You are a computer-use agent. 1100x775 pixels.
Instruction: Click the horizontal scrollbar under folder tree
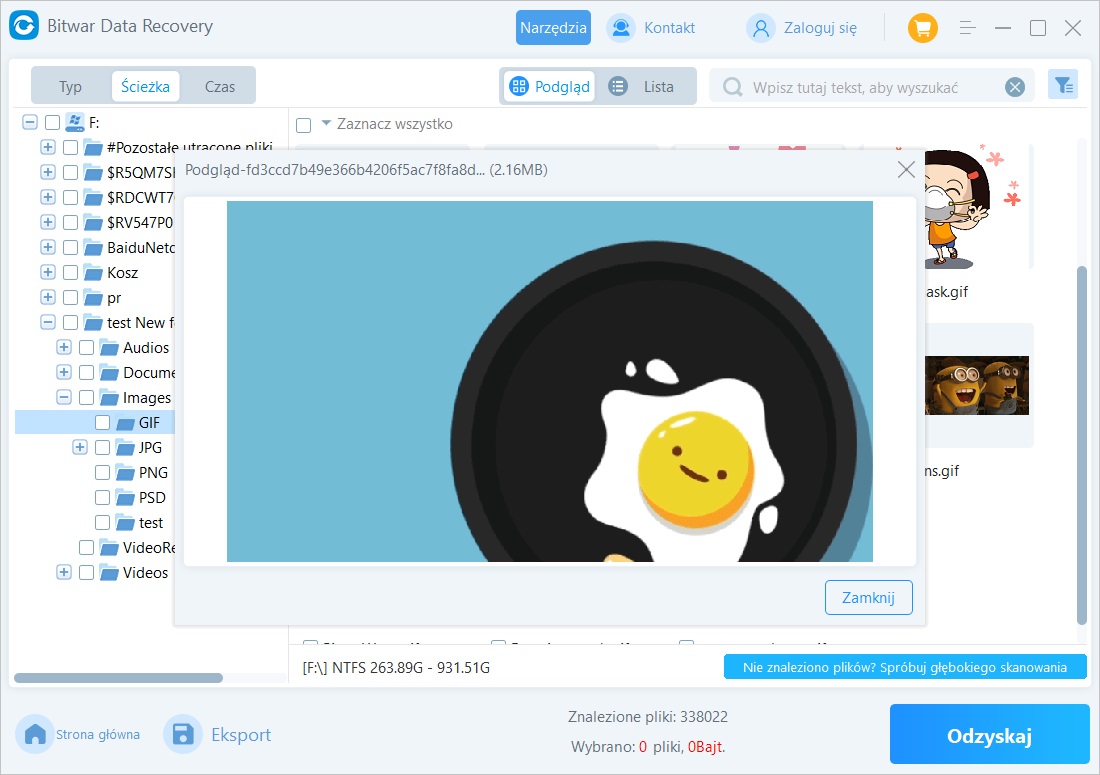pos(118,677)
